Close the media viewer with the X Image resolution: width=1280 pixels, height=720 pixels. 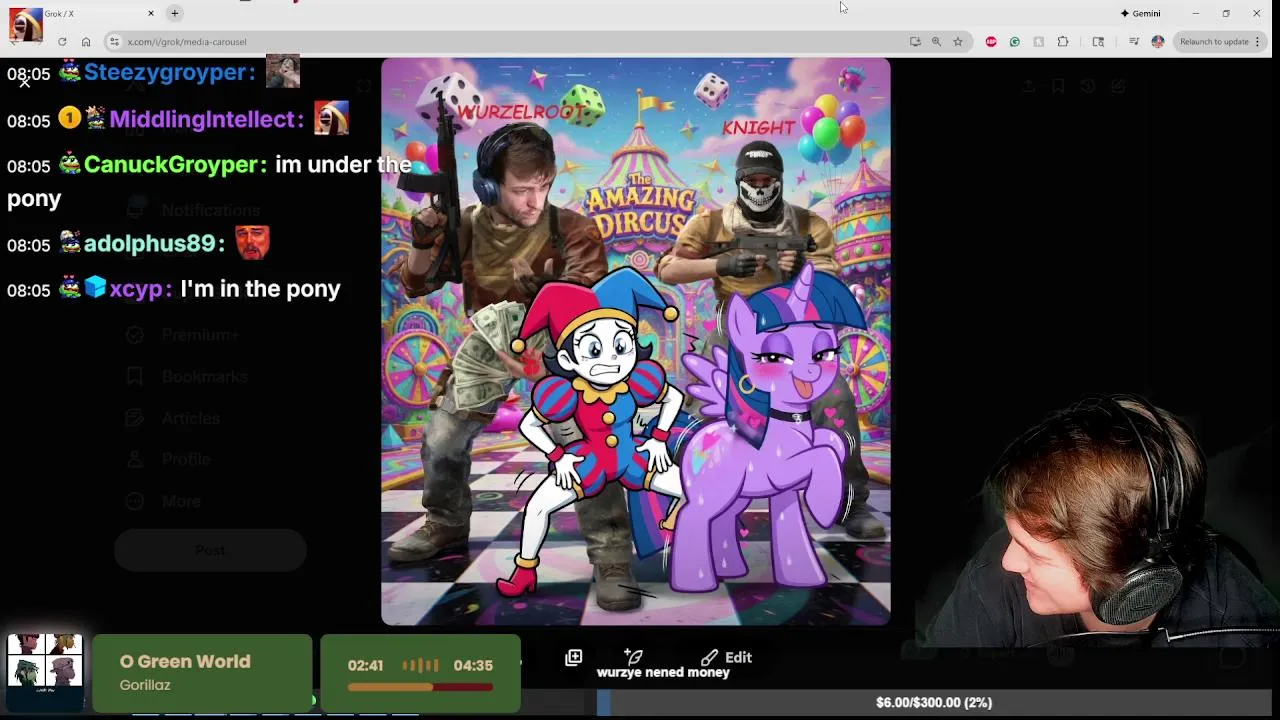click(x=25, y=82)
